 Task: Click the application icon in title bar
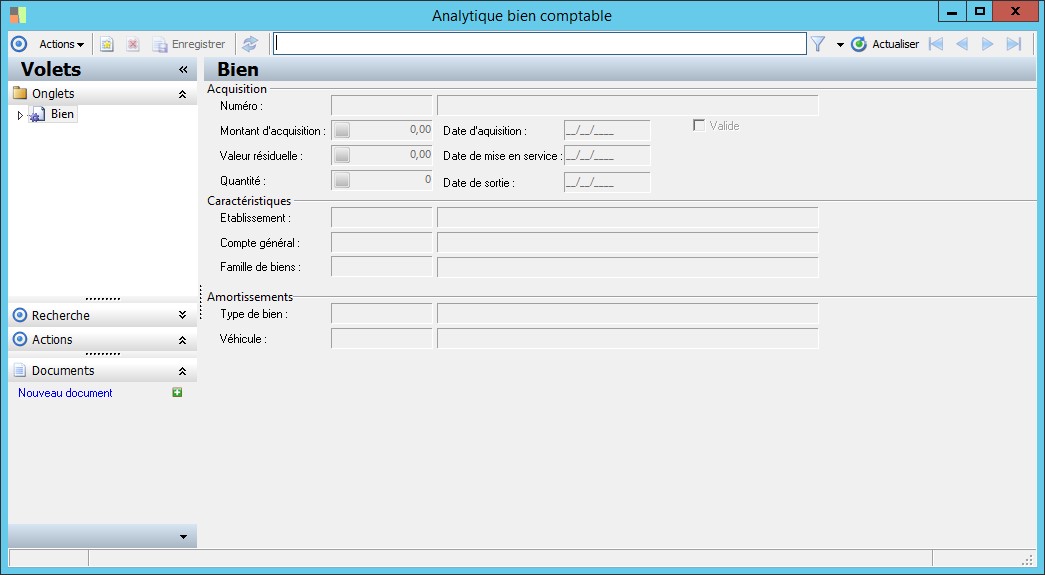[x=18, y=15]
